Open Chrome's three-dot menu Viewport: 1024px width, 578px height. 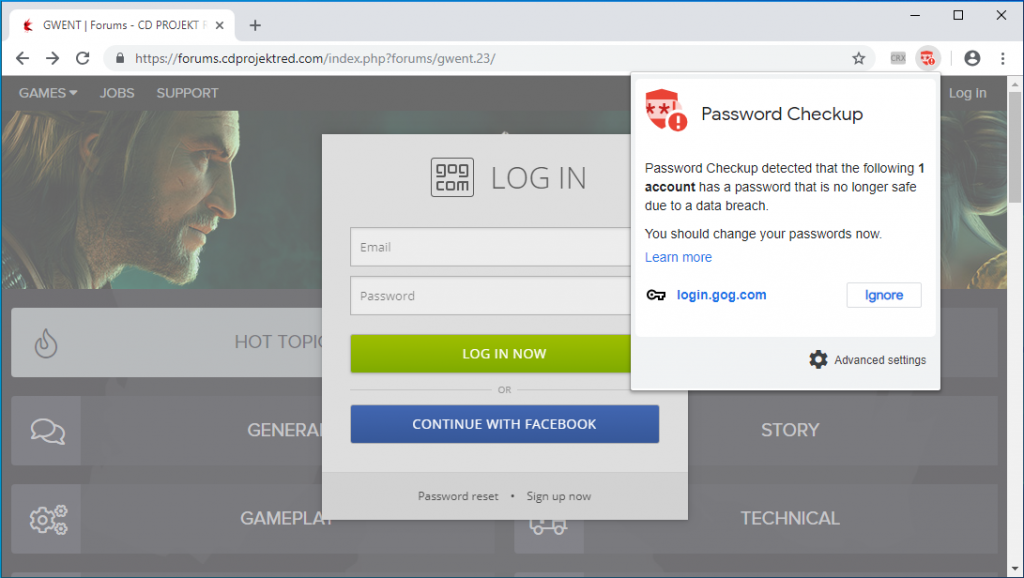click(1003, 58)
